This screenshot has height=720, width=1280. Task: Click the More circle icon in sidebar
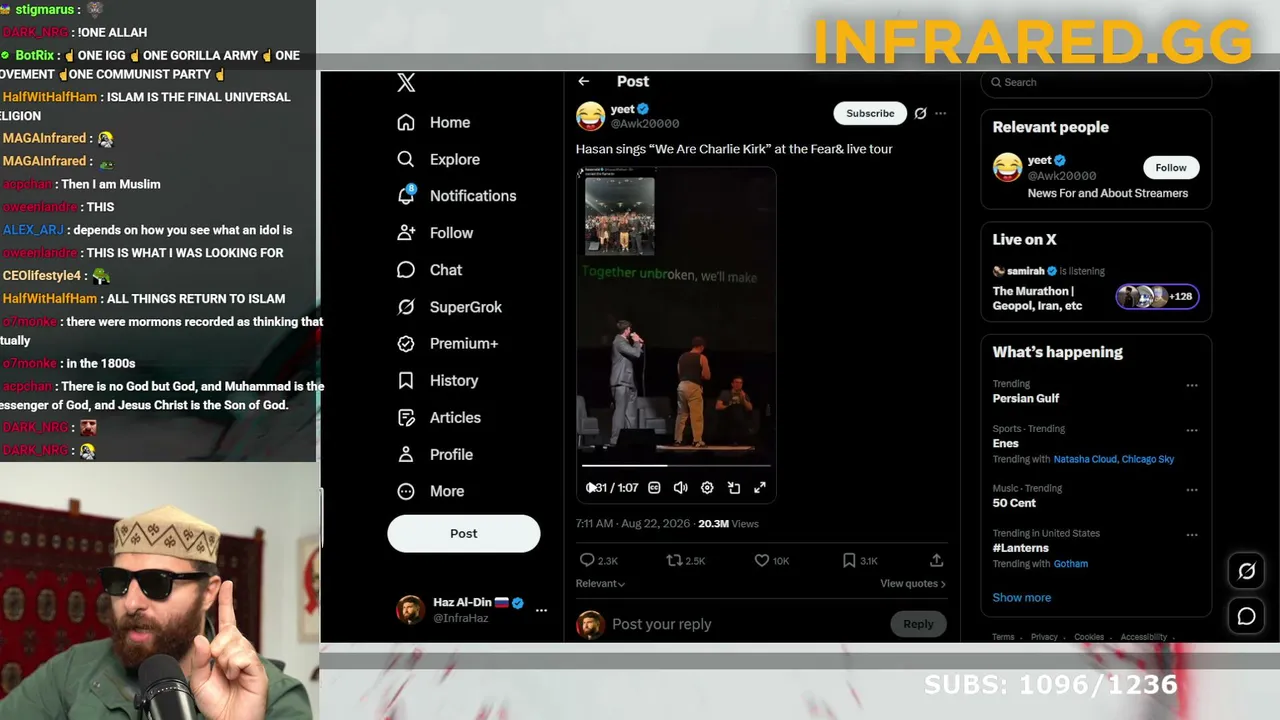(x=406, y=492)
